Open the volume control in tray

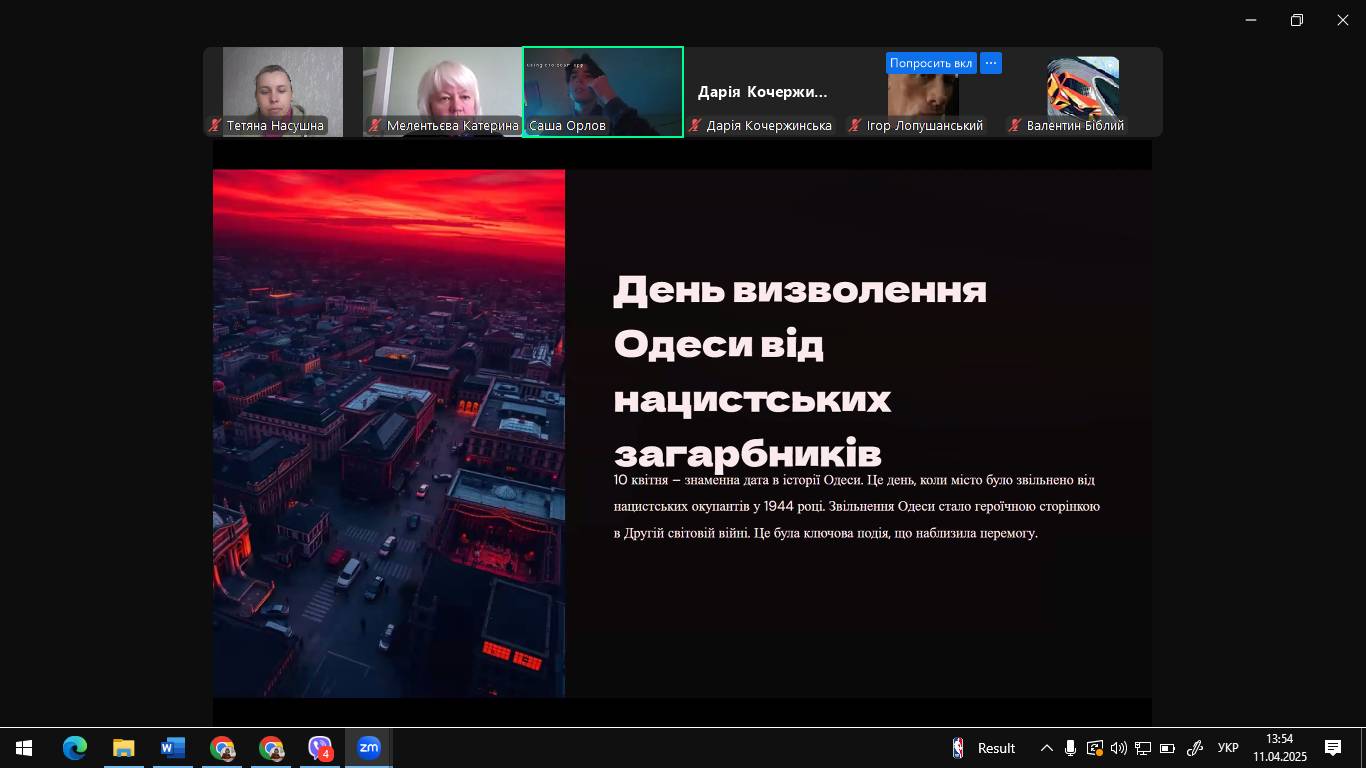point(1119,748)
